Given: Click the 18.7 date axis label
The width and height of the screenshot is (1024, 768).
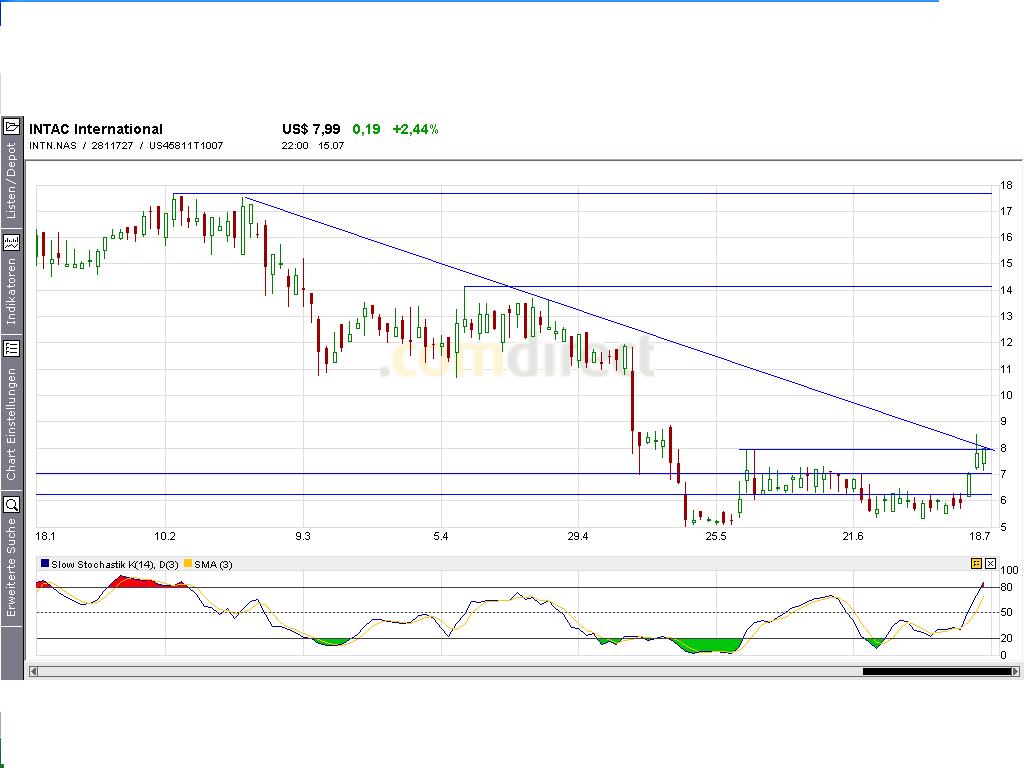Looking at the screenshot, I should [979, 537].
